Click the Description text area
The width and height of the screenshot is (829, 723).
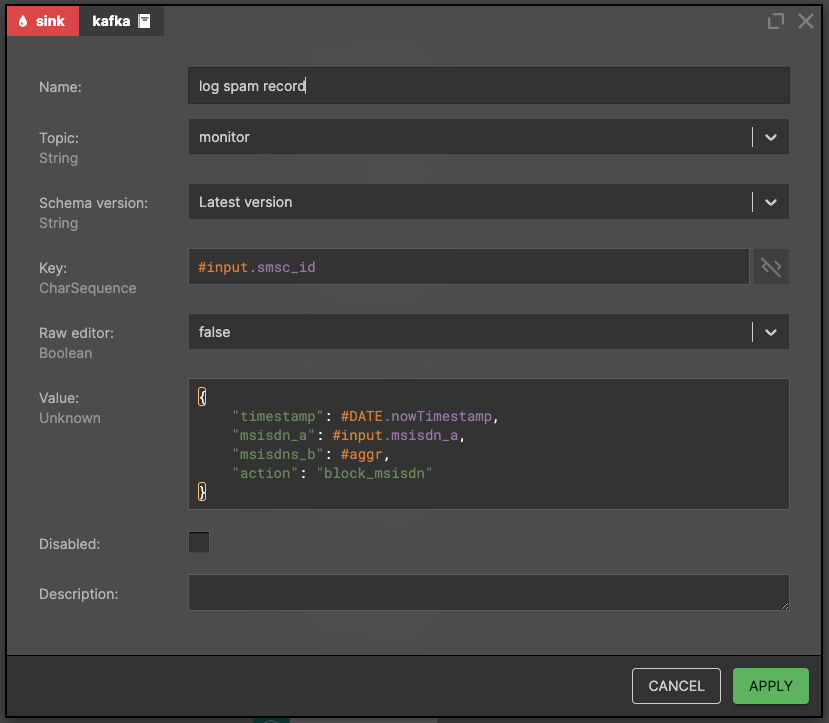pyautogui.click(x=489, y=592)
